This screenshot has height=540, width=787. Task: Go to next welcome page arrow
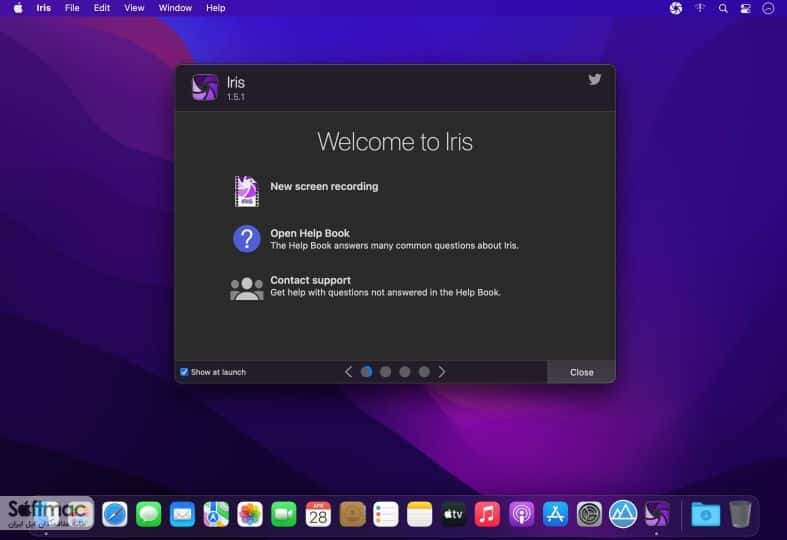pyautogui.click(x=442, y=372)
